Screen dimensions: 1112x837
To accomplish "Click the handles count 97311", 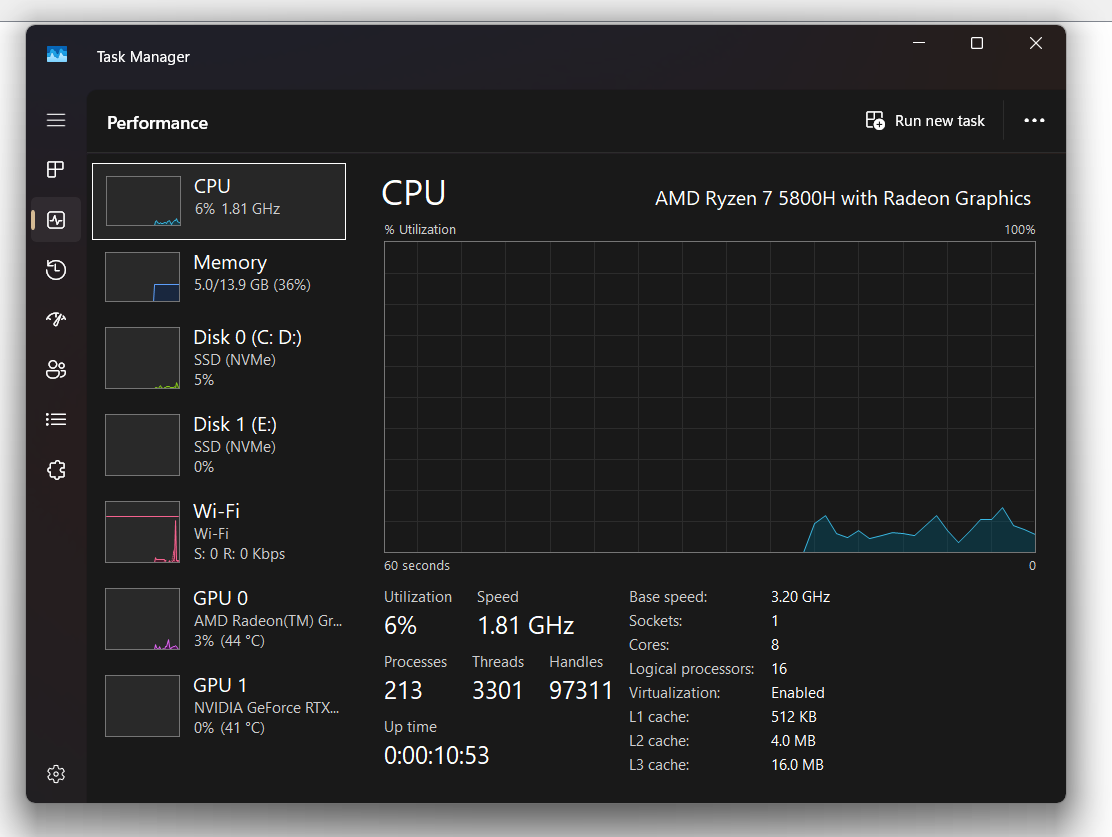I will tap(581, 690).
